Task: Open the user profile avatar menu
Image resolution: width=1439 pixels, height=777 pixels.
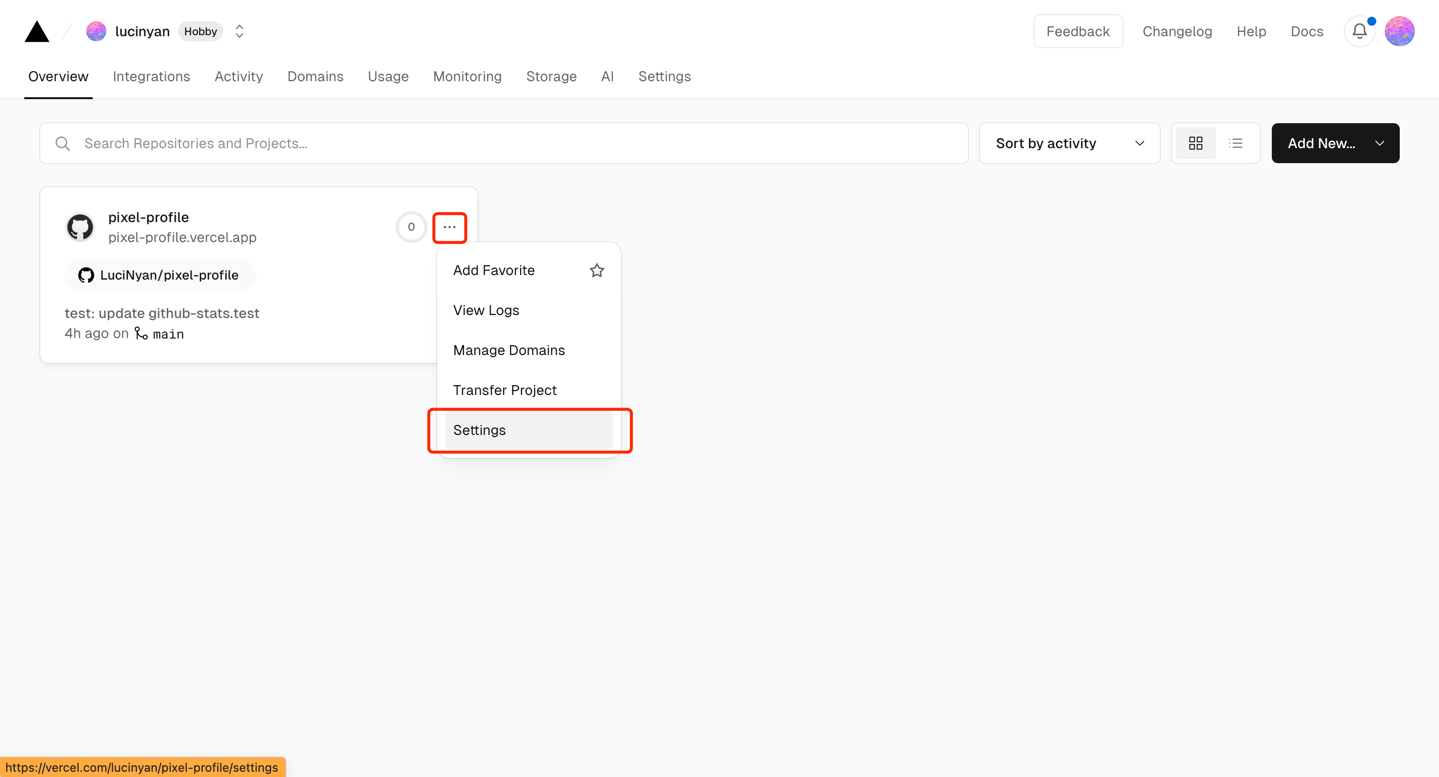Action: 1400,31
